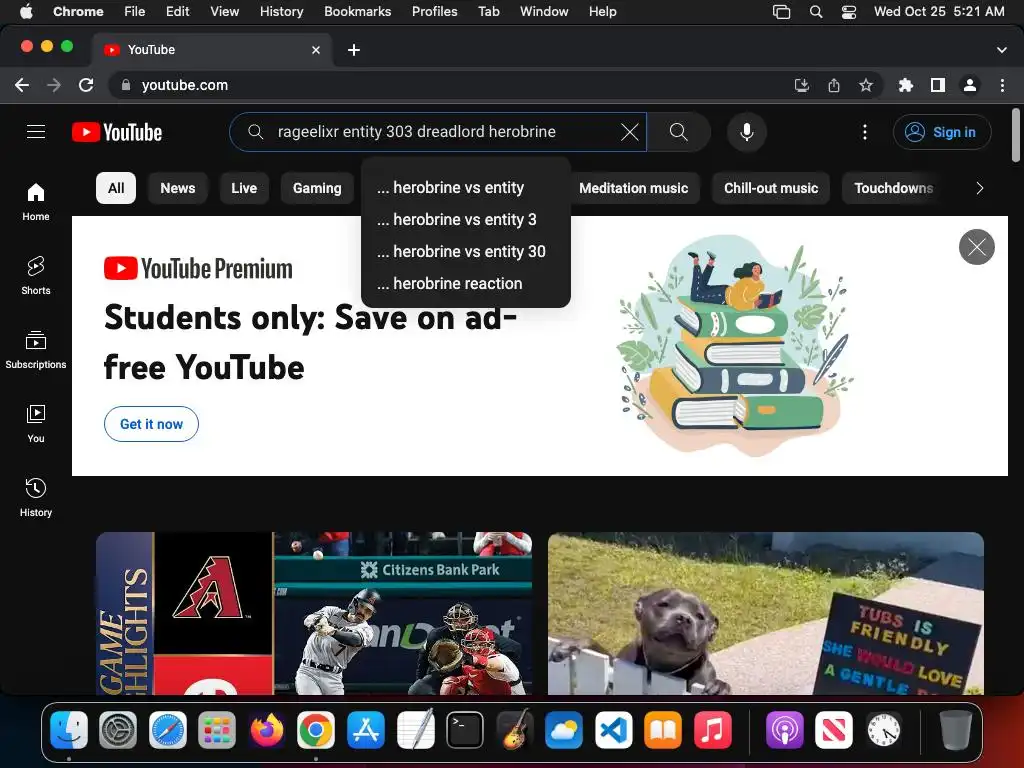Show more filter chips with right chevron
This screenshot has height=768, width=1024.
point(979,188)
